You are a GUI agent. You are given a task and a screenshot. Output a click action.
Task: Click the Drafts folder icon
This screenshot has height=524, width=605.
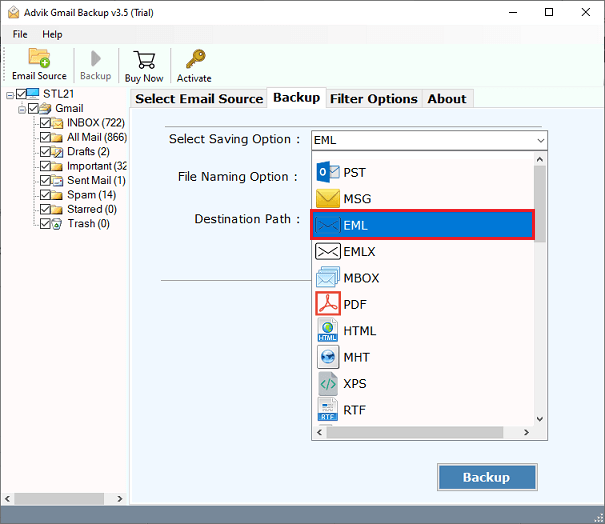57,152
